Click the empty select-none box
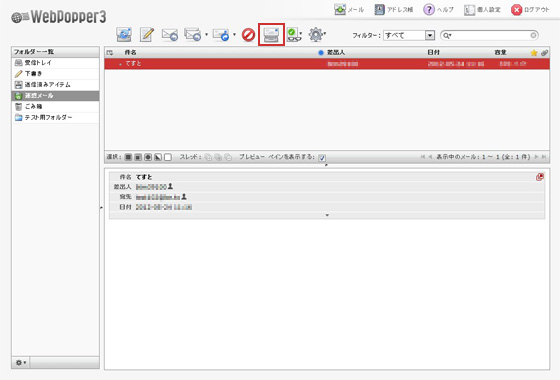The width and height of the screenshot is (560, 380). 168,157
